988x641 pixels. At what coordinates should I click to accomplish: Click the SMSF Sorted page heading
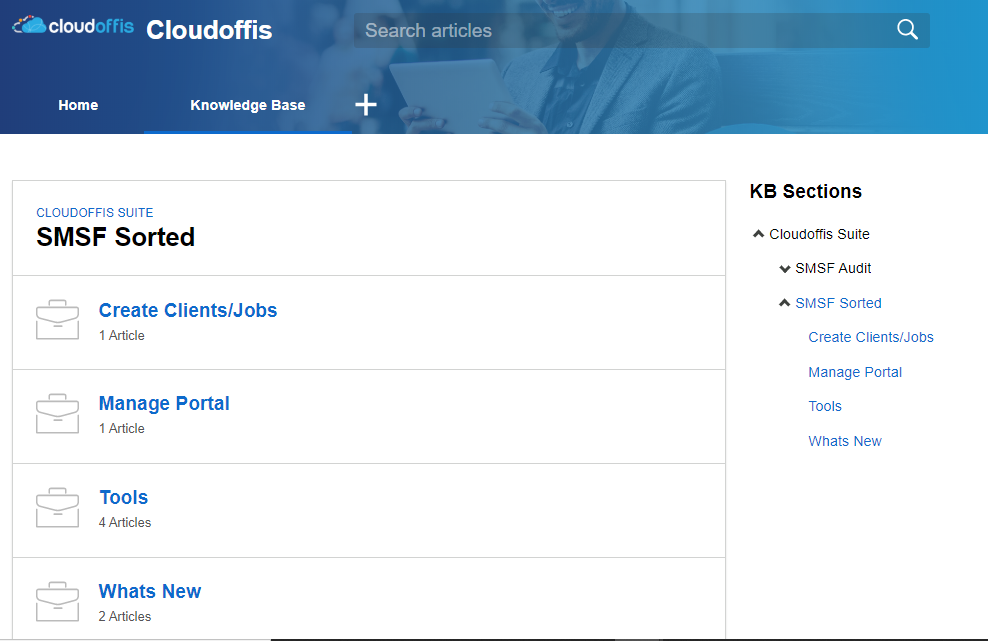(x=115, y=237)
